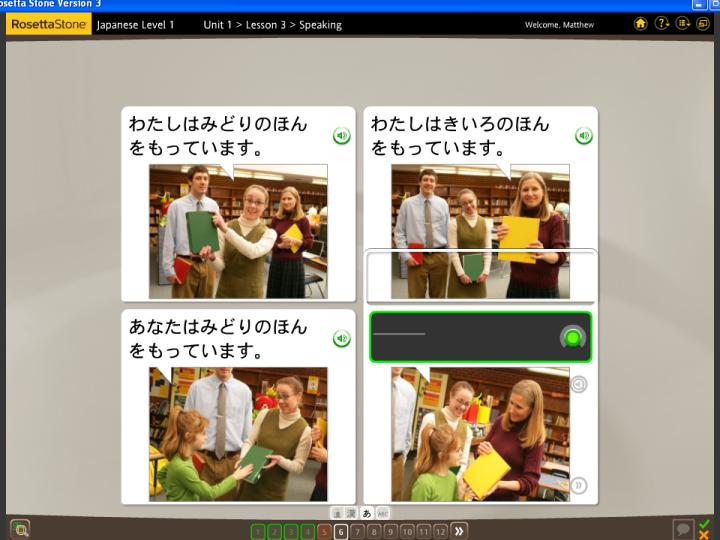This screenshot has width=720, height=540.
Task: Go to screen 7 in progress bar
Action: coord(357,531)
